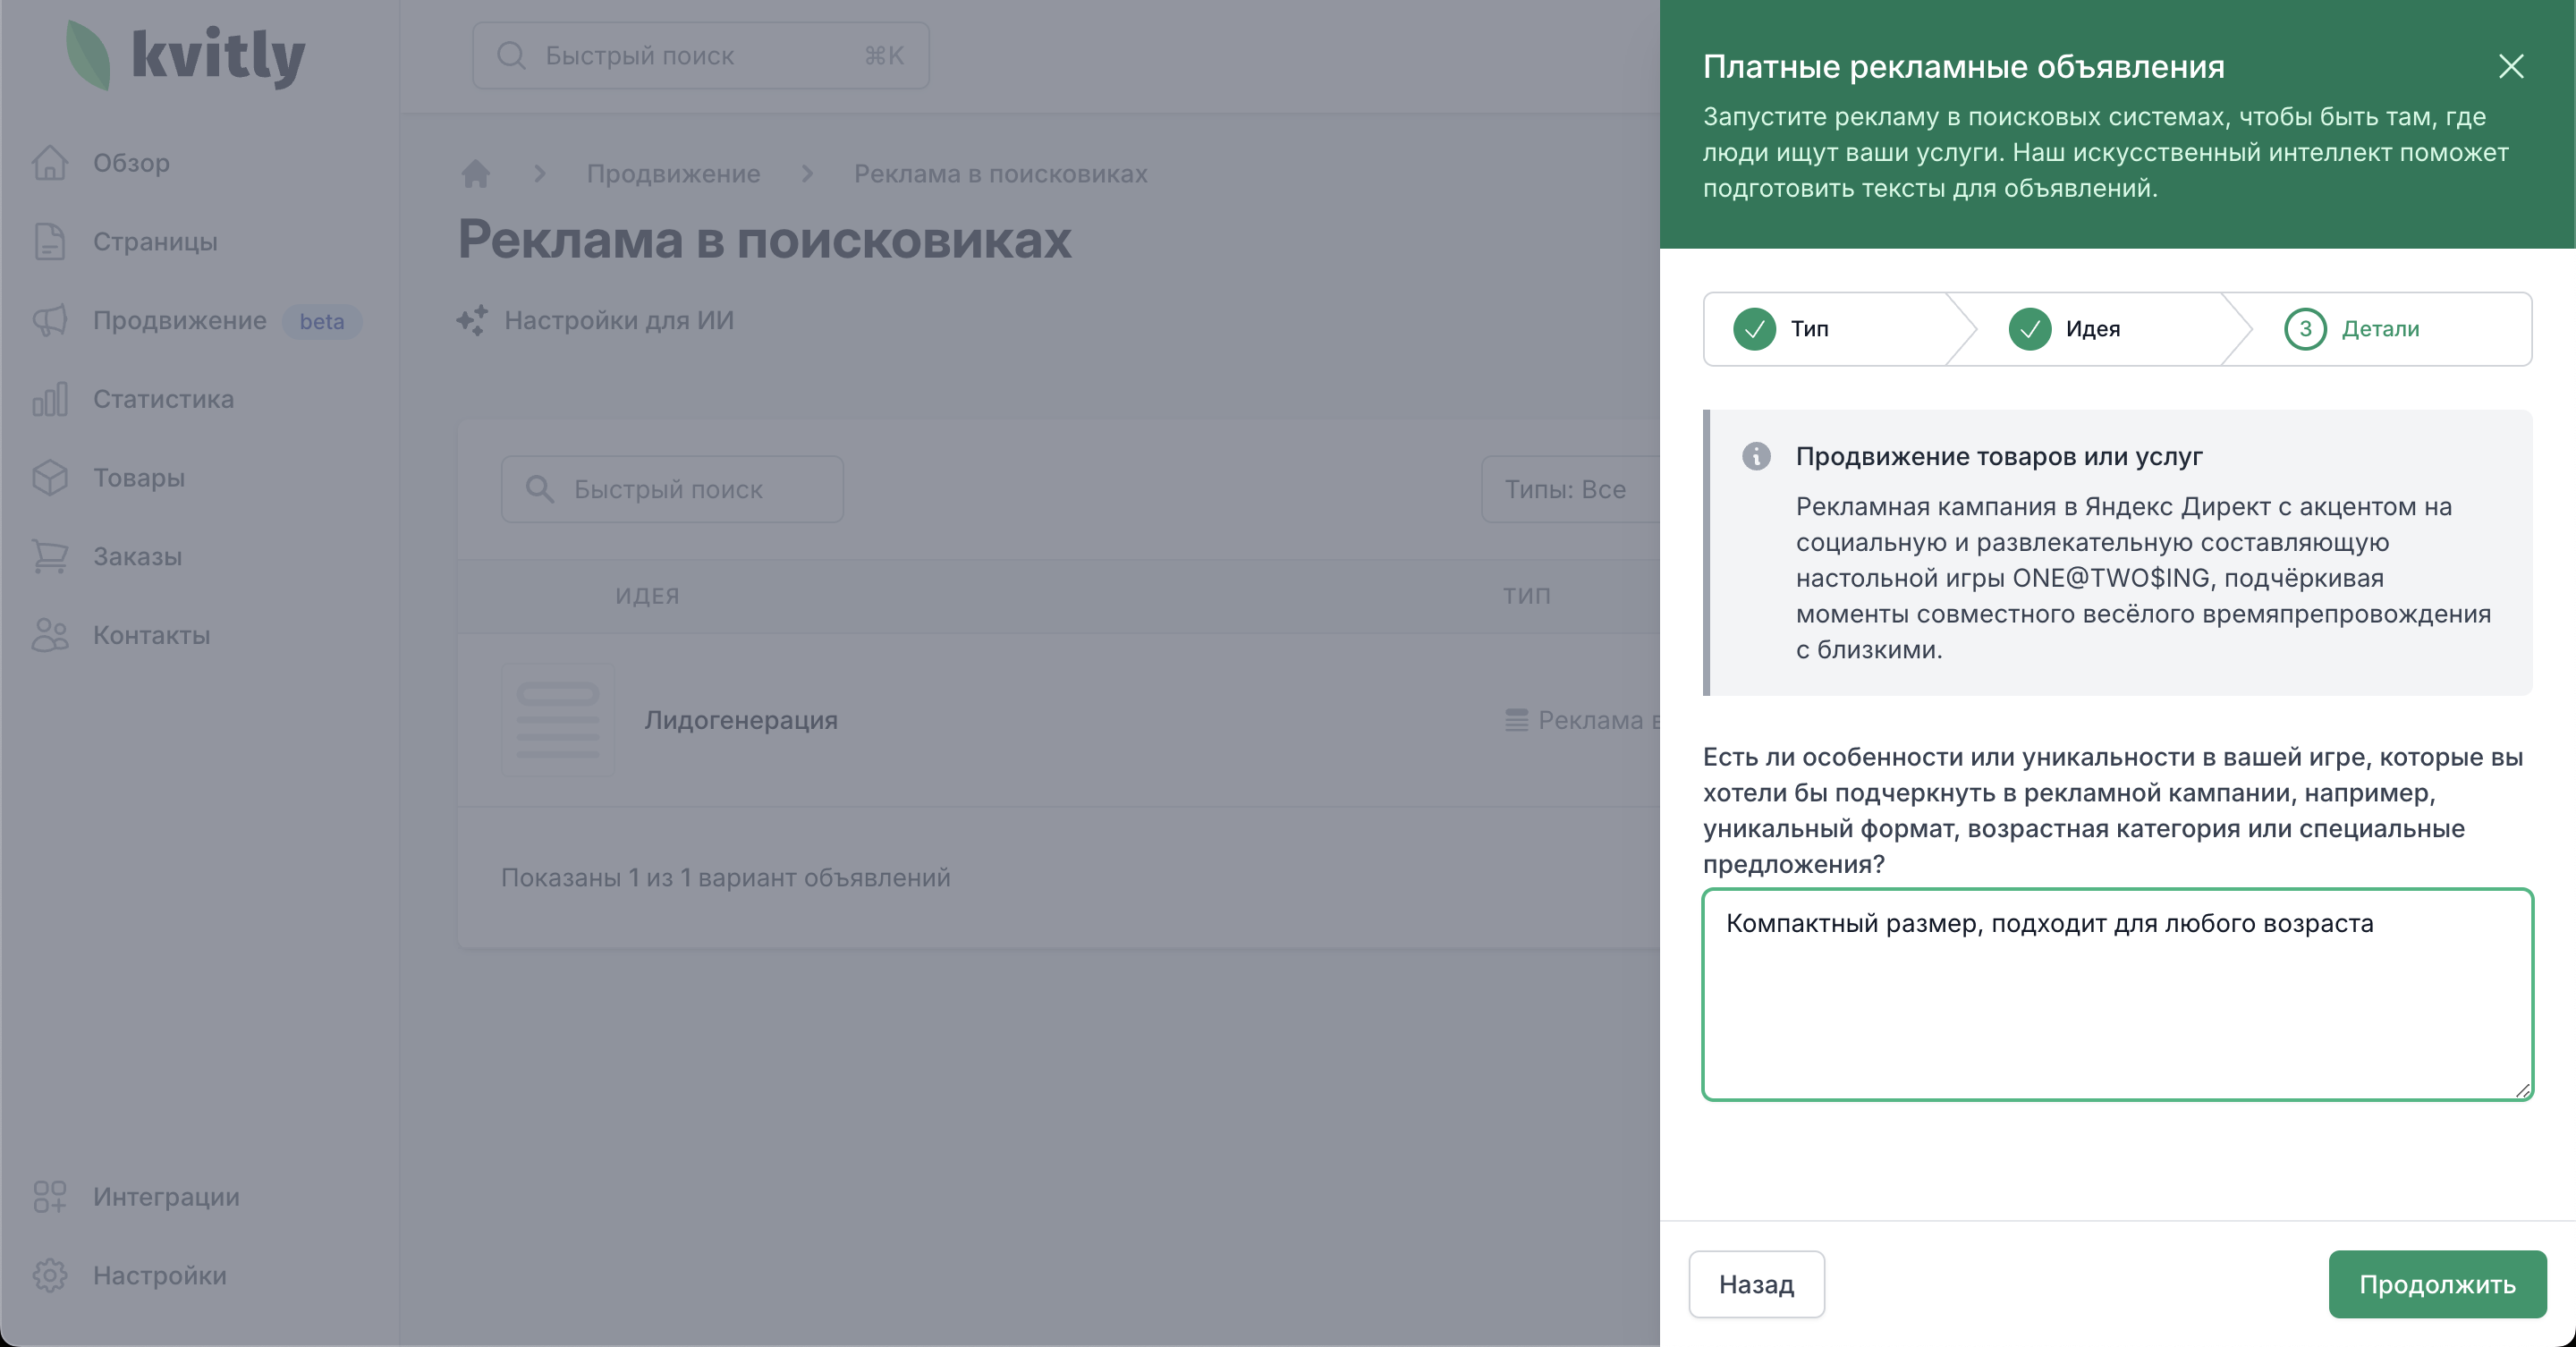Go to the Идея step
This screenshot has height=1347, width=2576.
[2092, 329]
